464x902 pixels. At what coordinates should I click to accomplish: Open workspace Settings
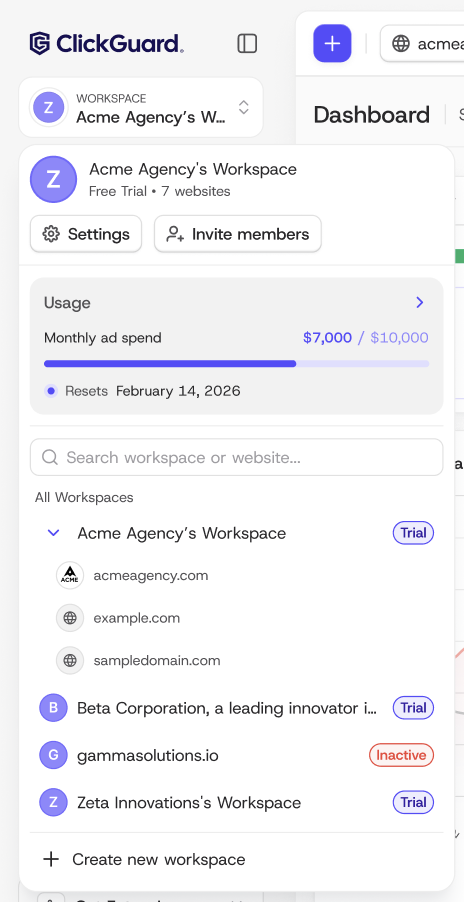(86, 234)
